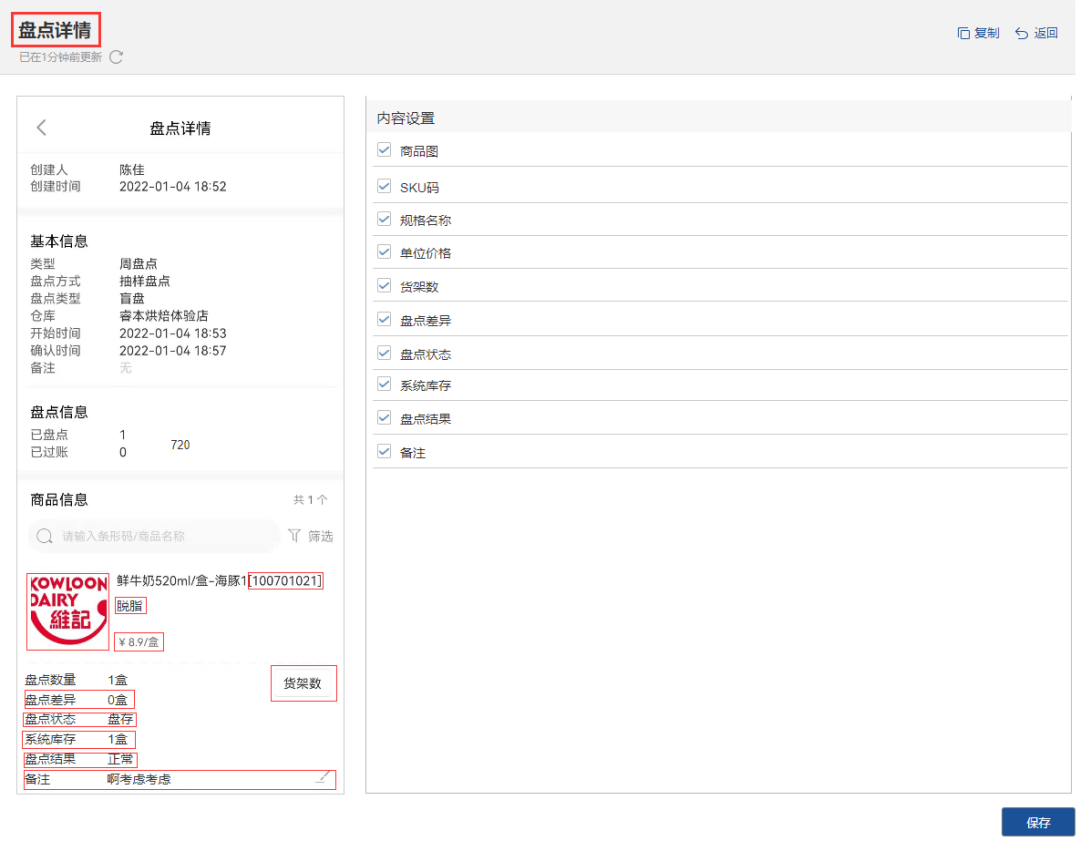
Task: Click the Kowloon Dairy product image
Action: pyautogui.click(x=67, y=611)
